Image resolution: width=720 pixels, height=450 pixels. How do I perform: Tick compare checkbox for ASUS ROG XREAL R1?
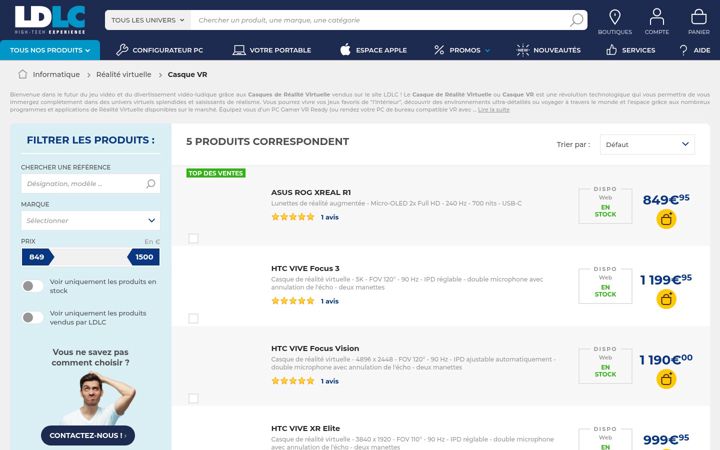193,238
